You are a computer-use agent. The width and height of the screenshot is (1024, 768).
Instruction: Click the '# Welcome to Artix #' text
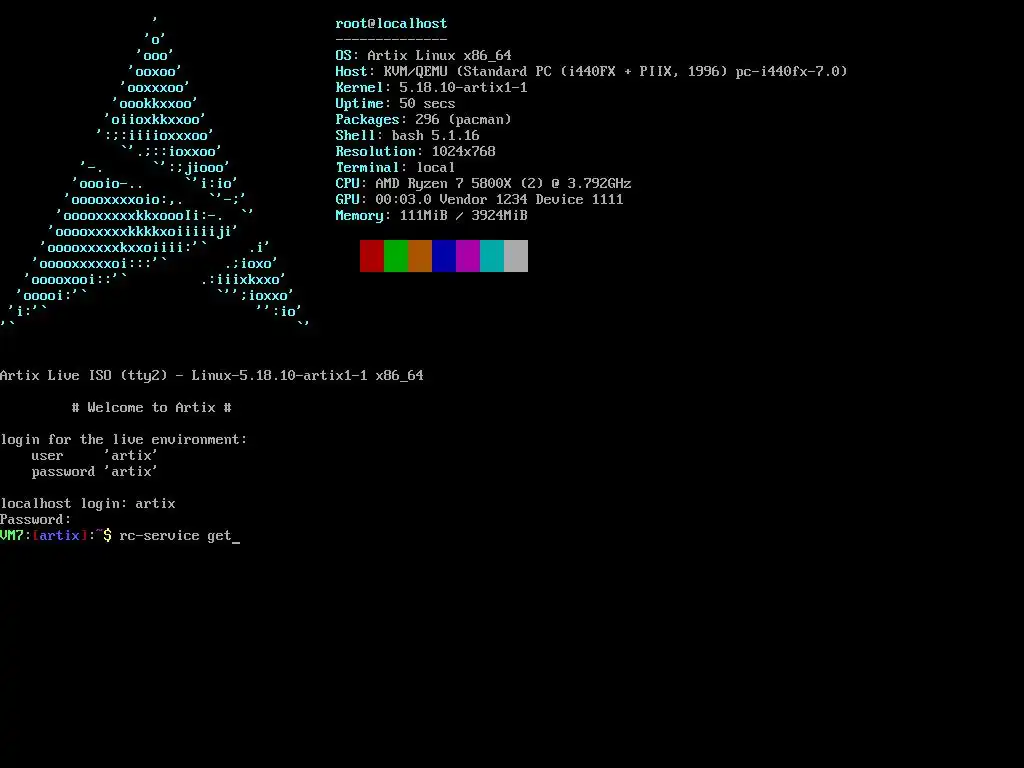pos(152,408)
